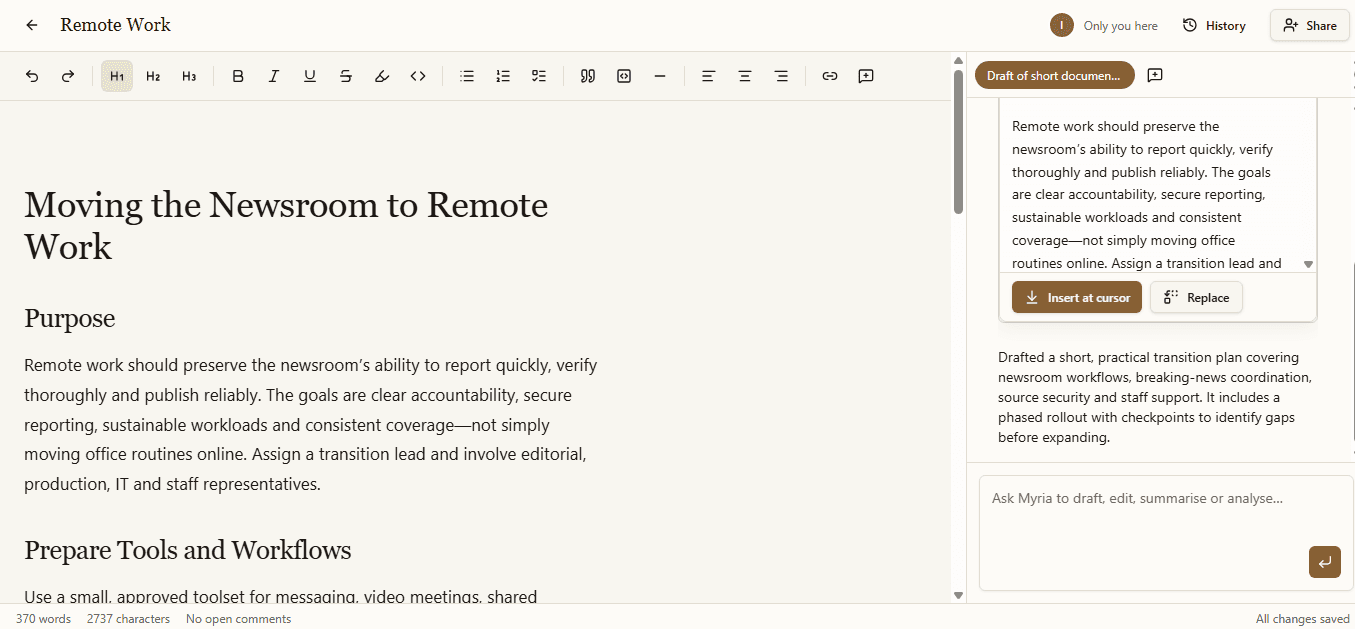Click the editor vertical scrollbar thumb
The width and height of the screenshot is (1355, 629).
958,141
